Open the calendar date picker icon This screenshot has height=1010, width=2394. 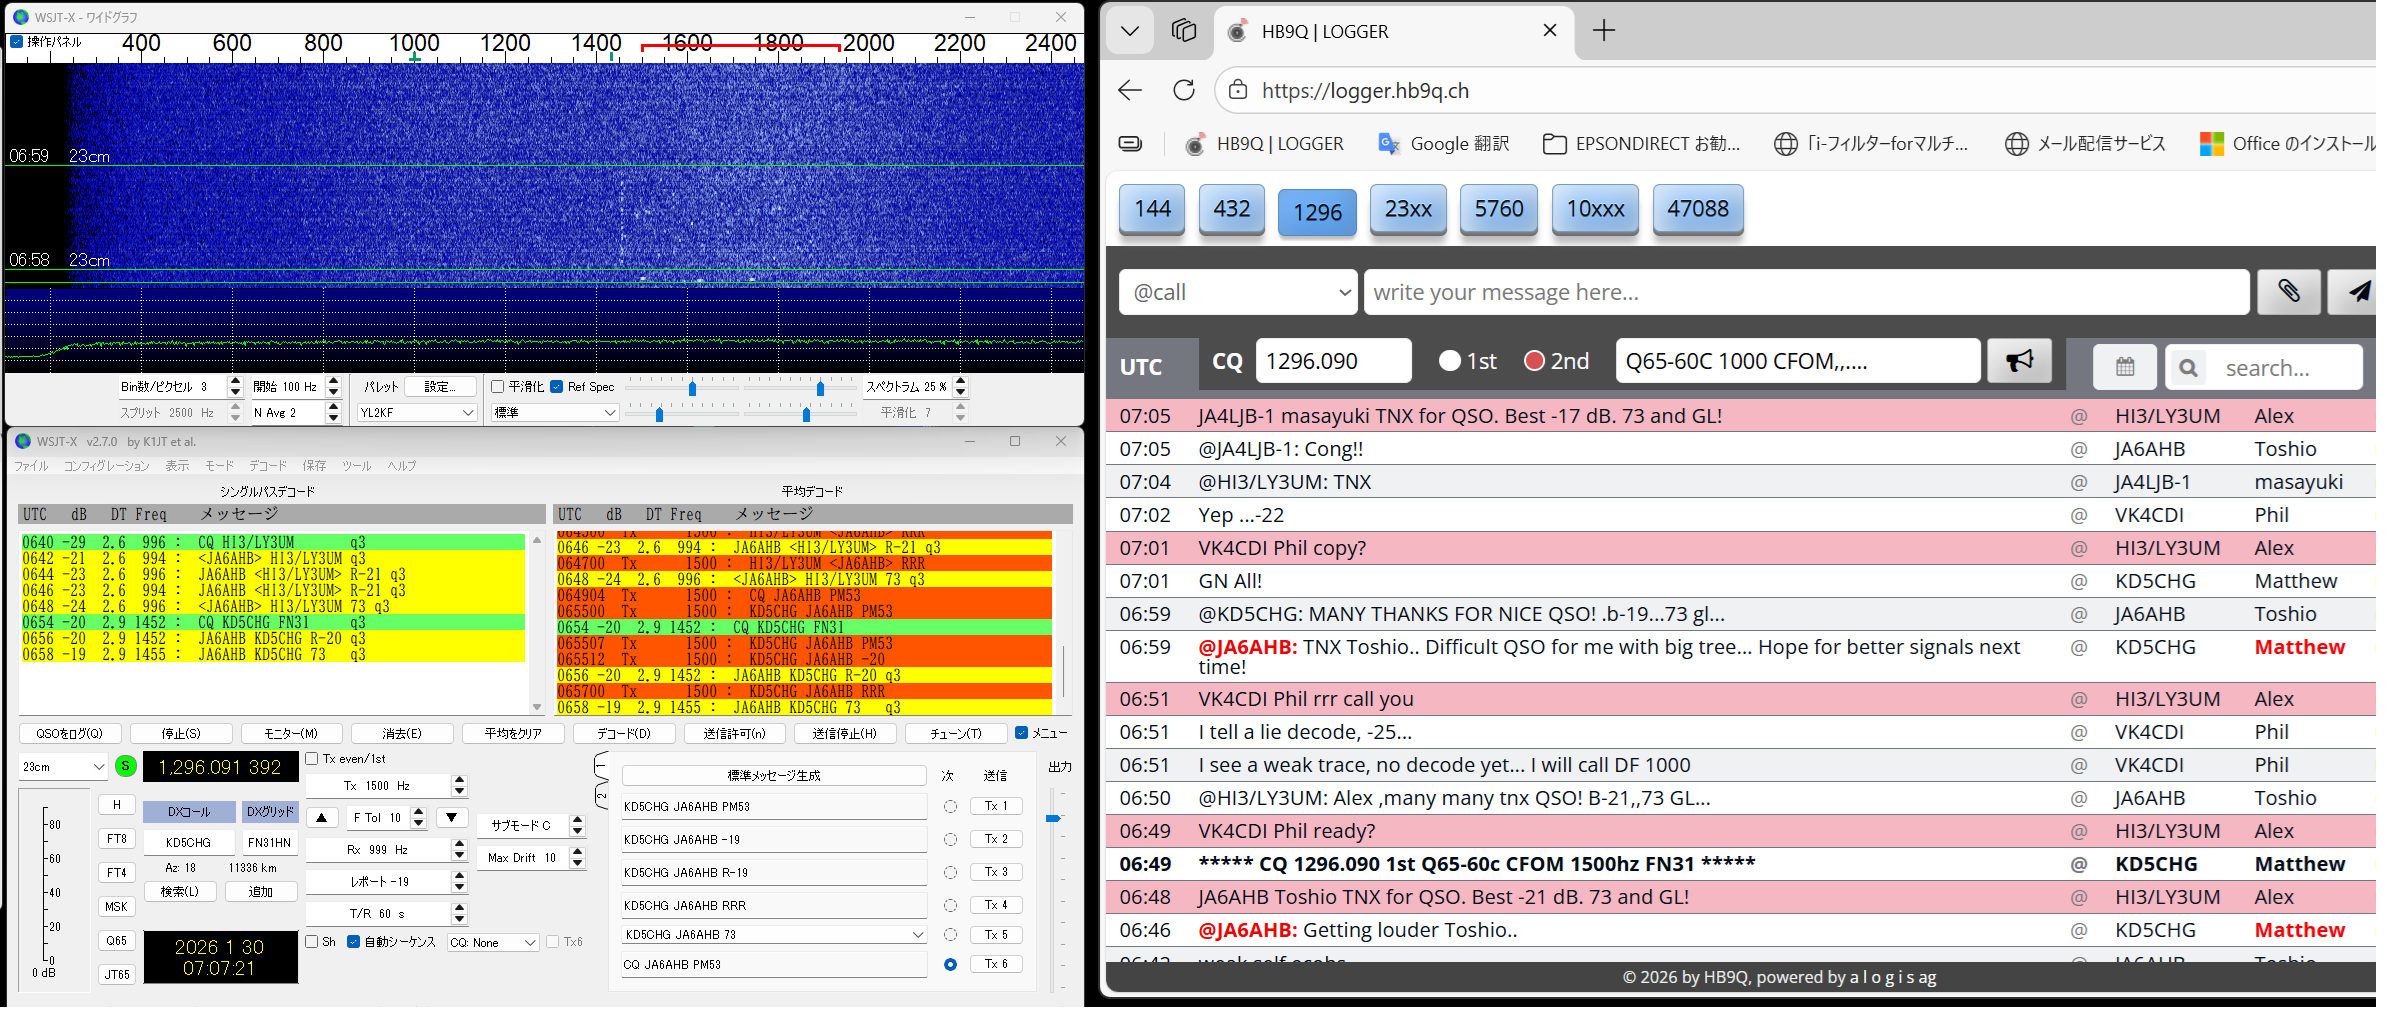2124,367
